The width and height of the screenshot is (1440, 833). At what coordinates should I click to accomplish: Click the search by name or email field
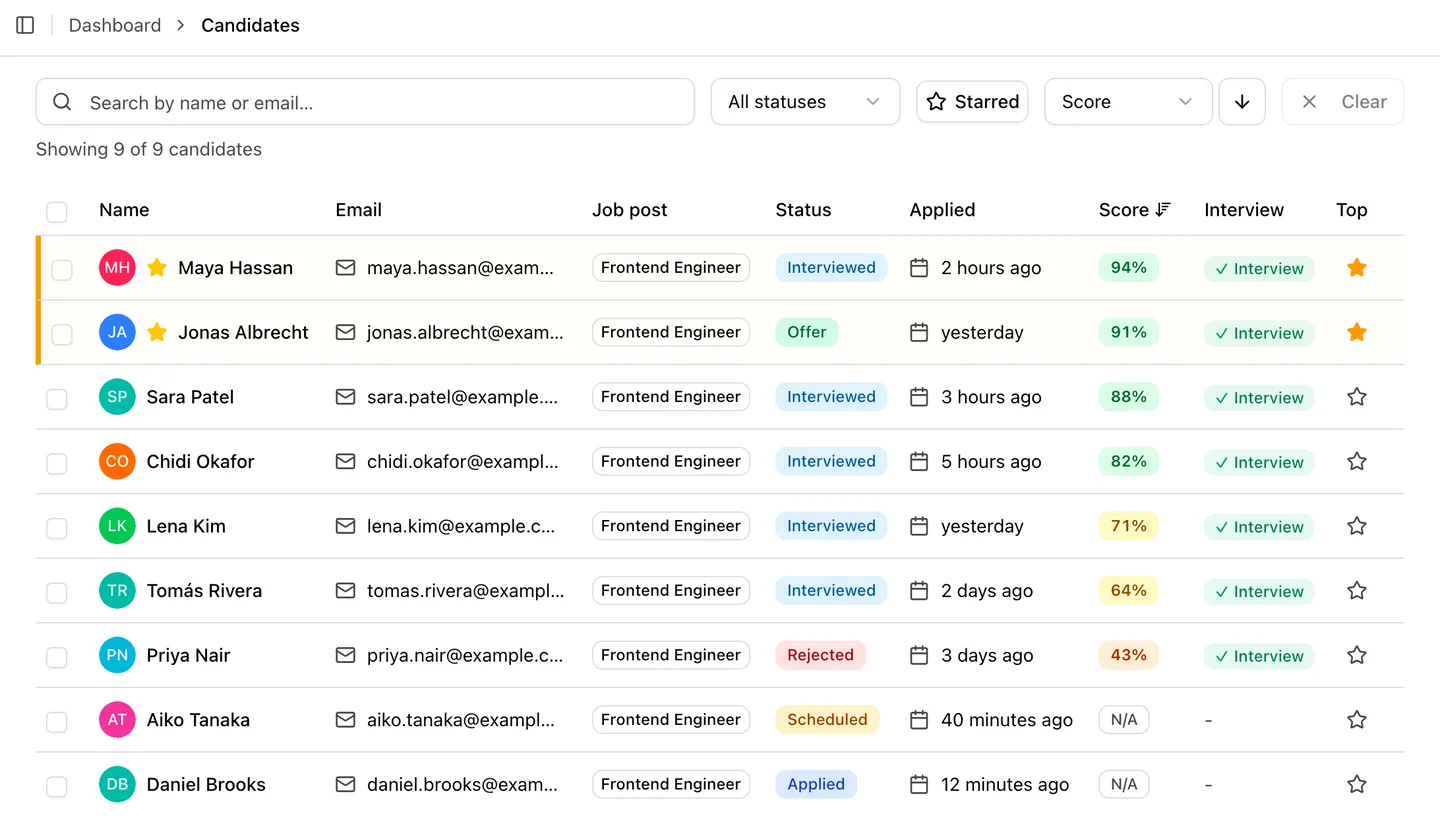(x=365, y=102)
